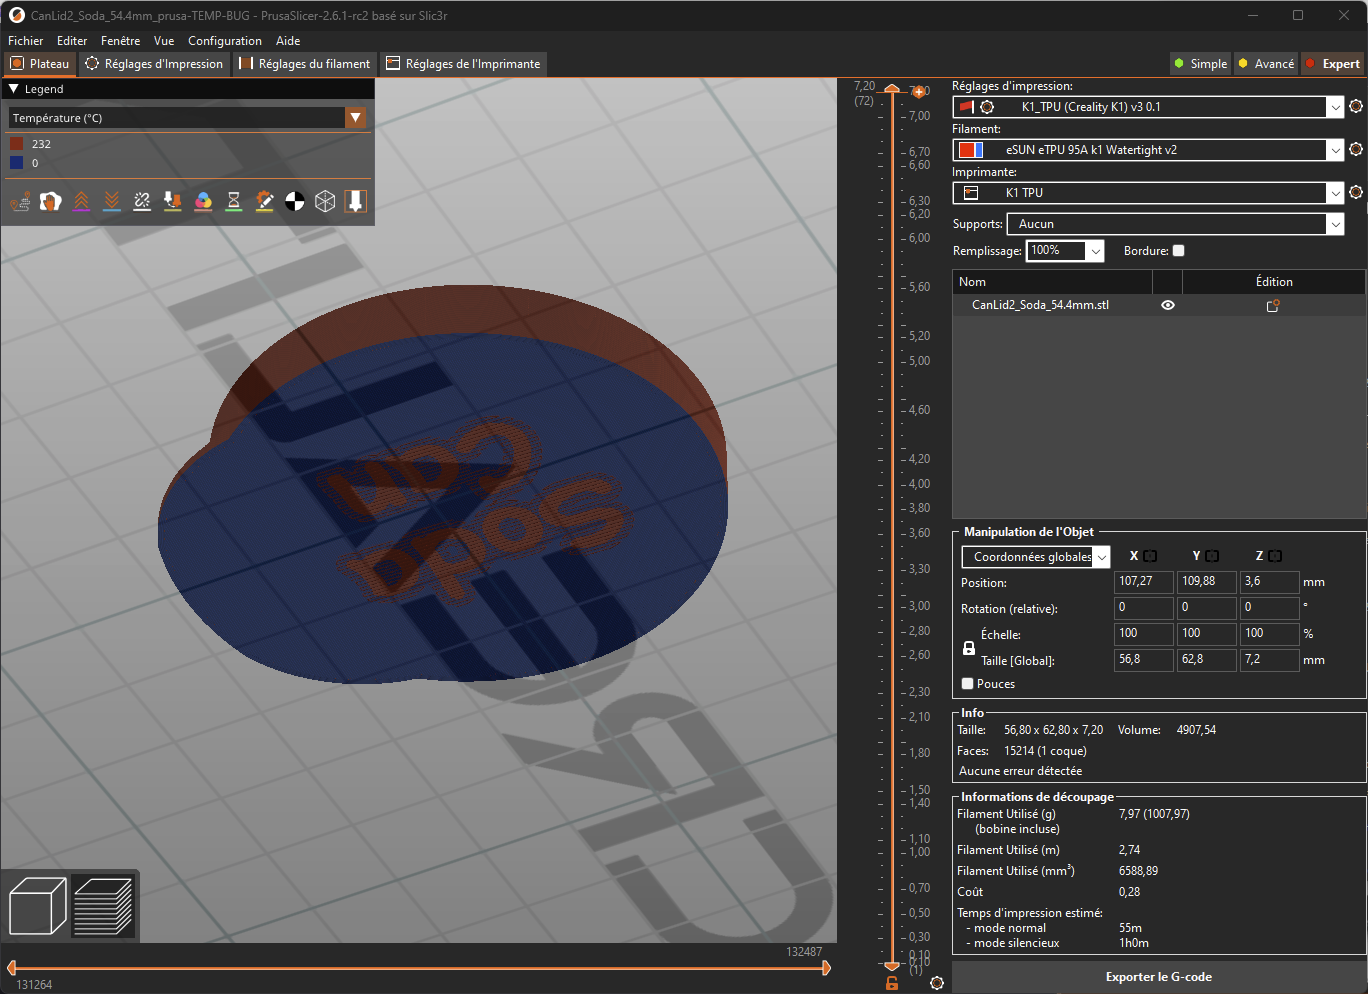1368x994 pixels.
Task: Toggle retractions display in the preview legend
Action: (81, 201)
